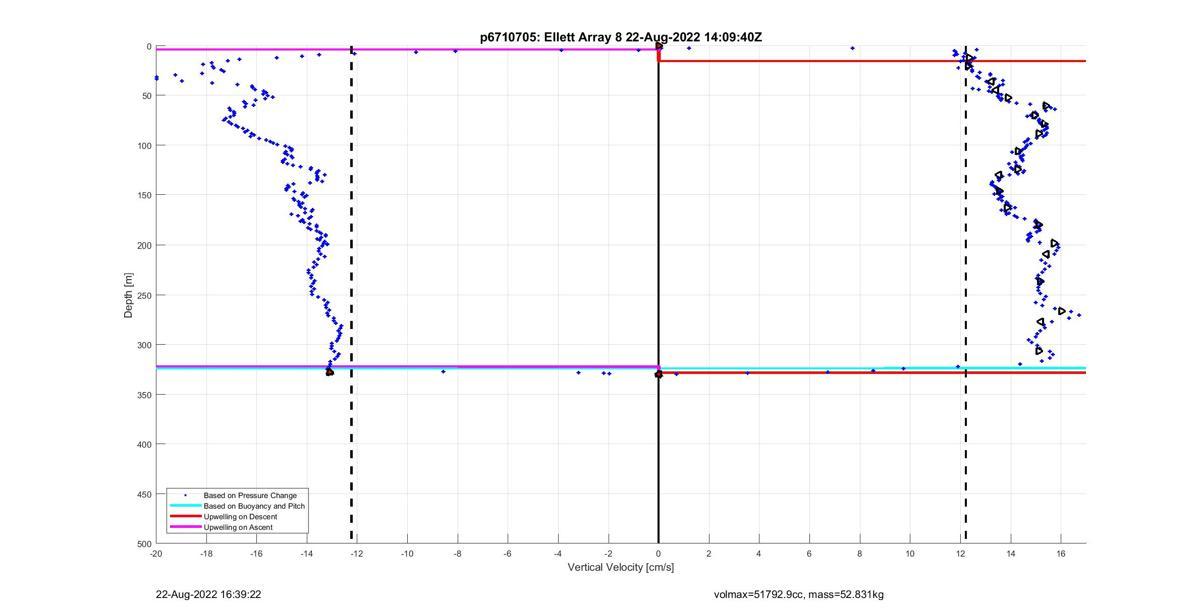
Task: Click x-axis tick label '6'
Action: pyautogui.click(x=809, y=553)
